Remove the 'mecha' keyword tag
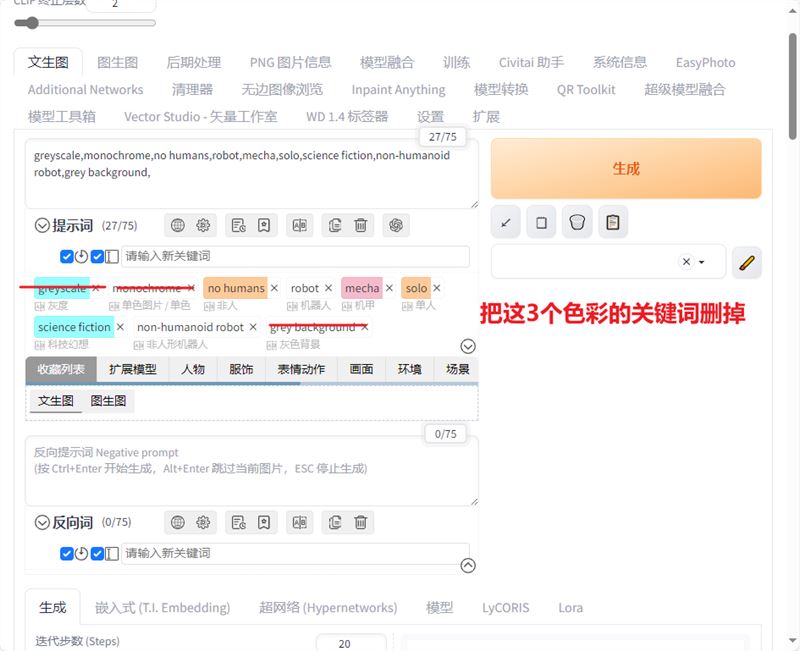Image resolution: width=800 pixels, height=651 pixels. click(389, 288)
